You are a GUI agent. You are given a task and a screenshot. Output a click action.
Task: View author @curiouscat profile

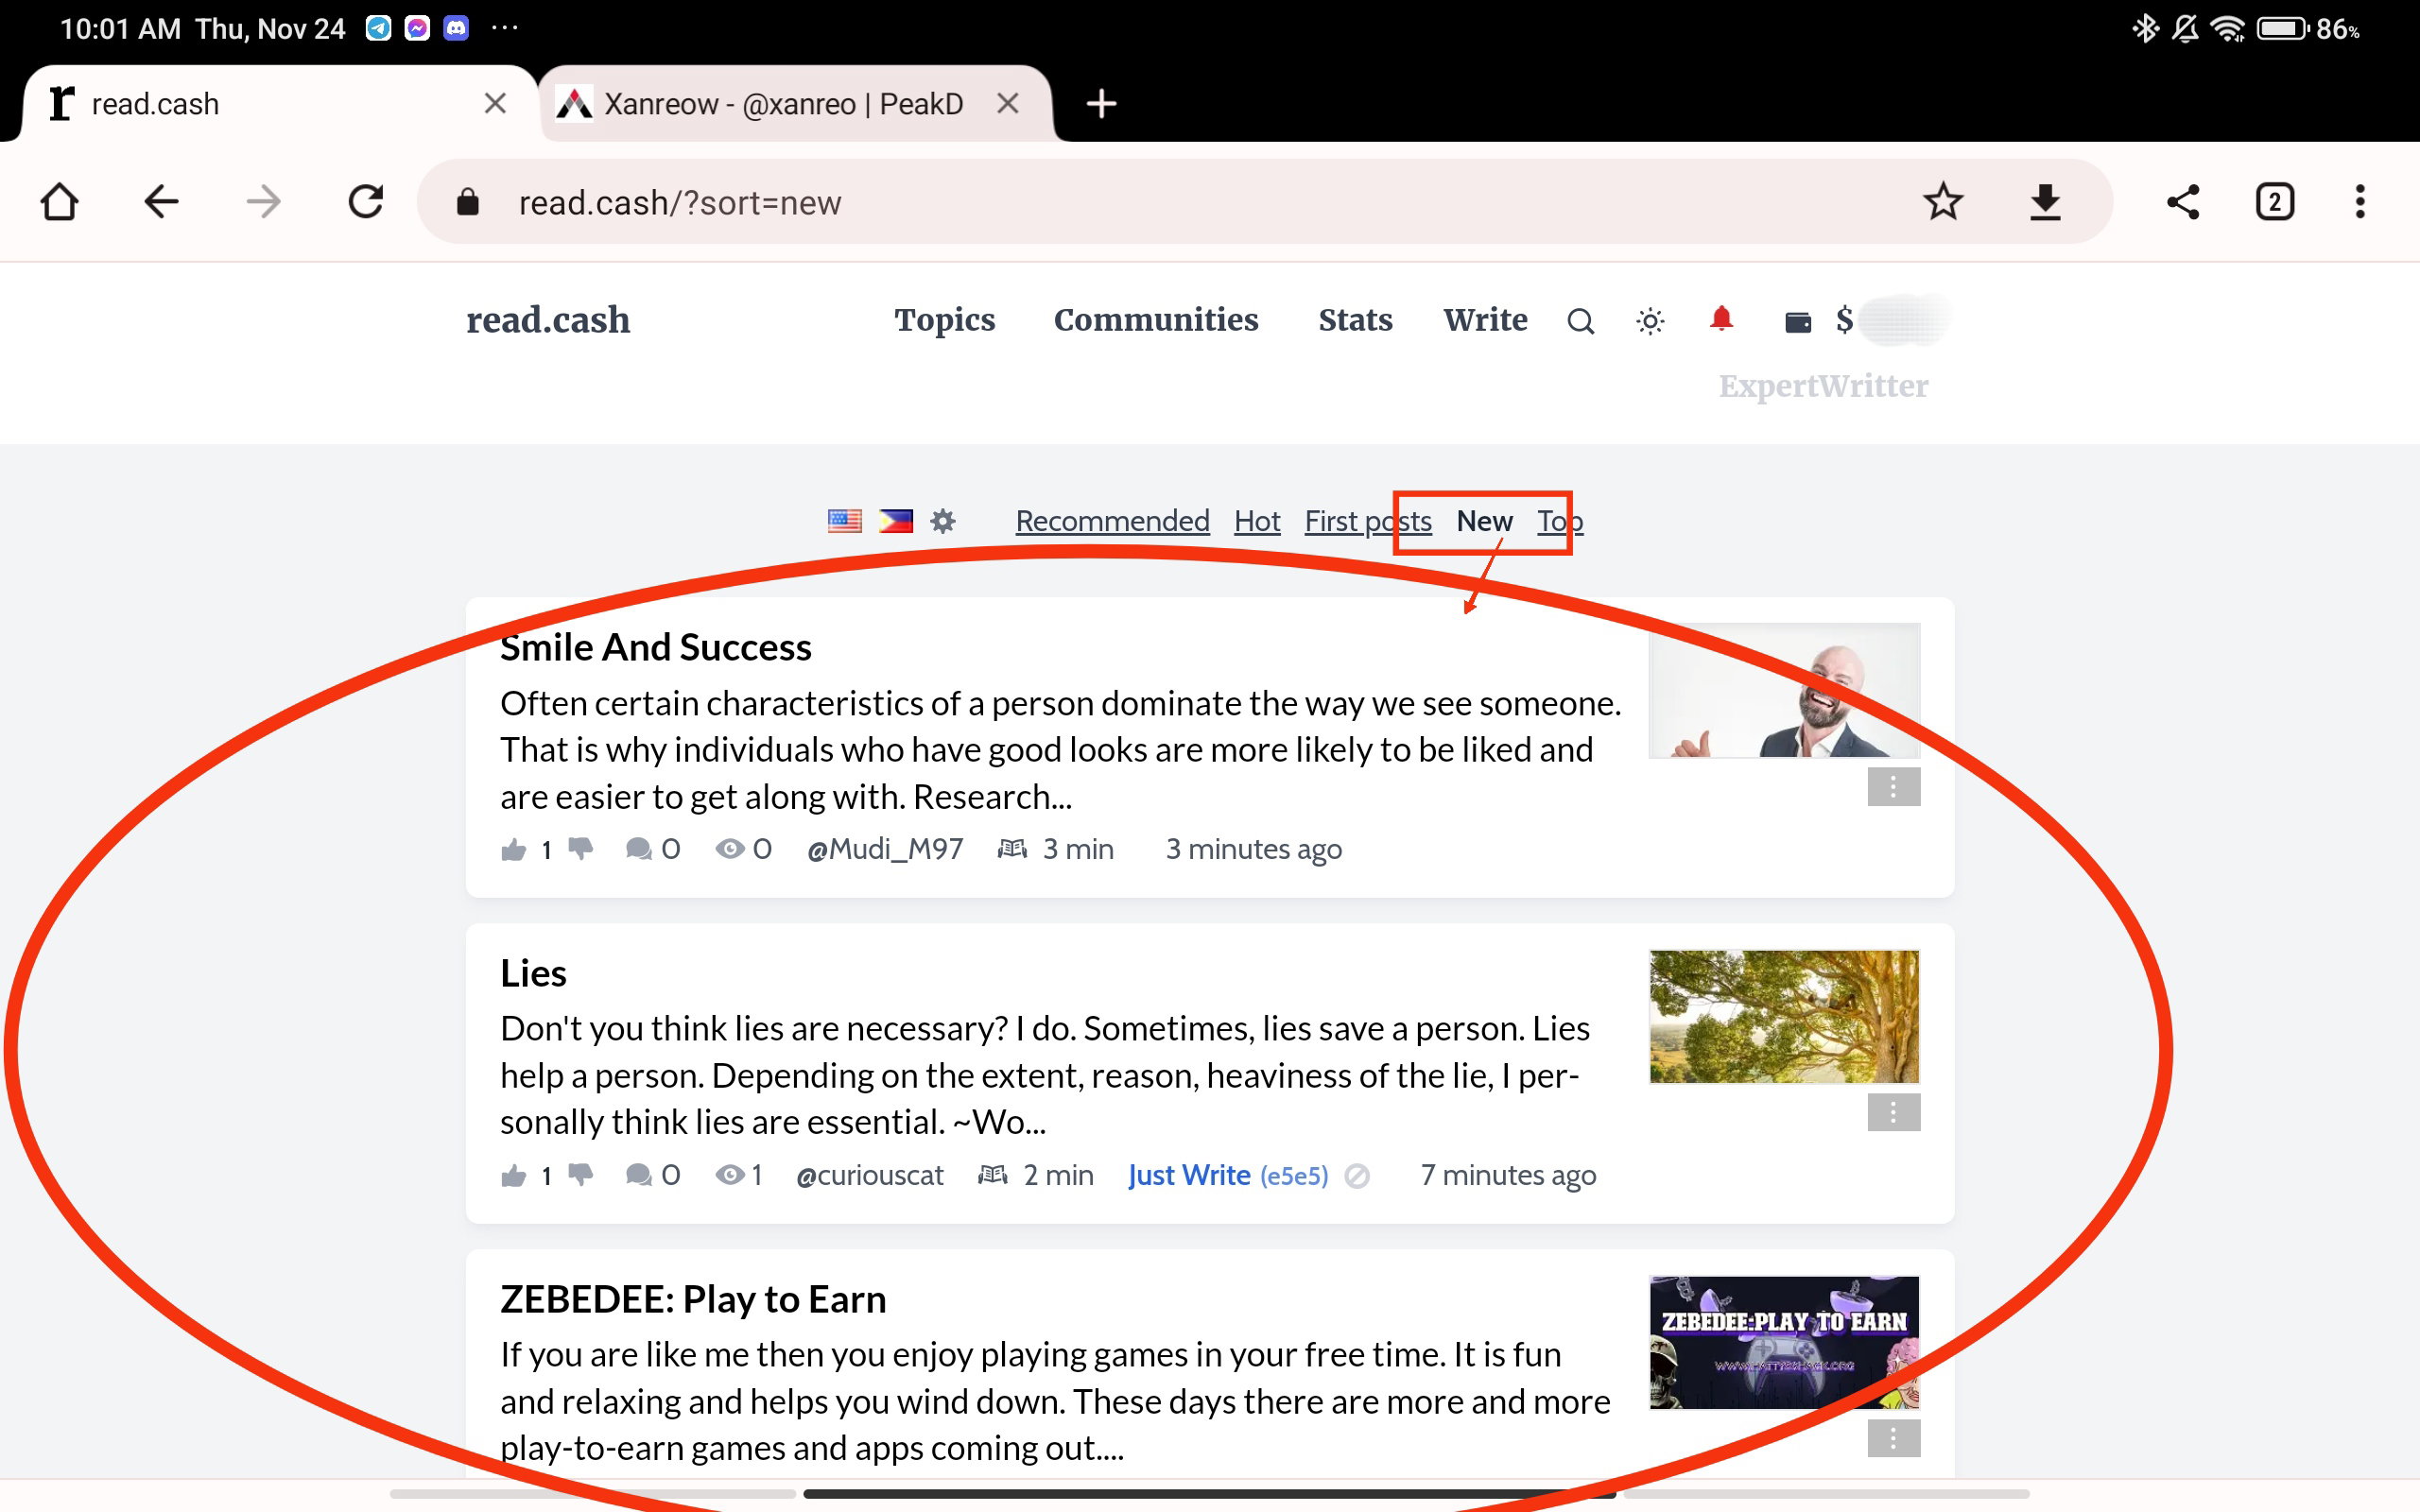coord(869,1175)
